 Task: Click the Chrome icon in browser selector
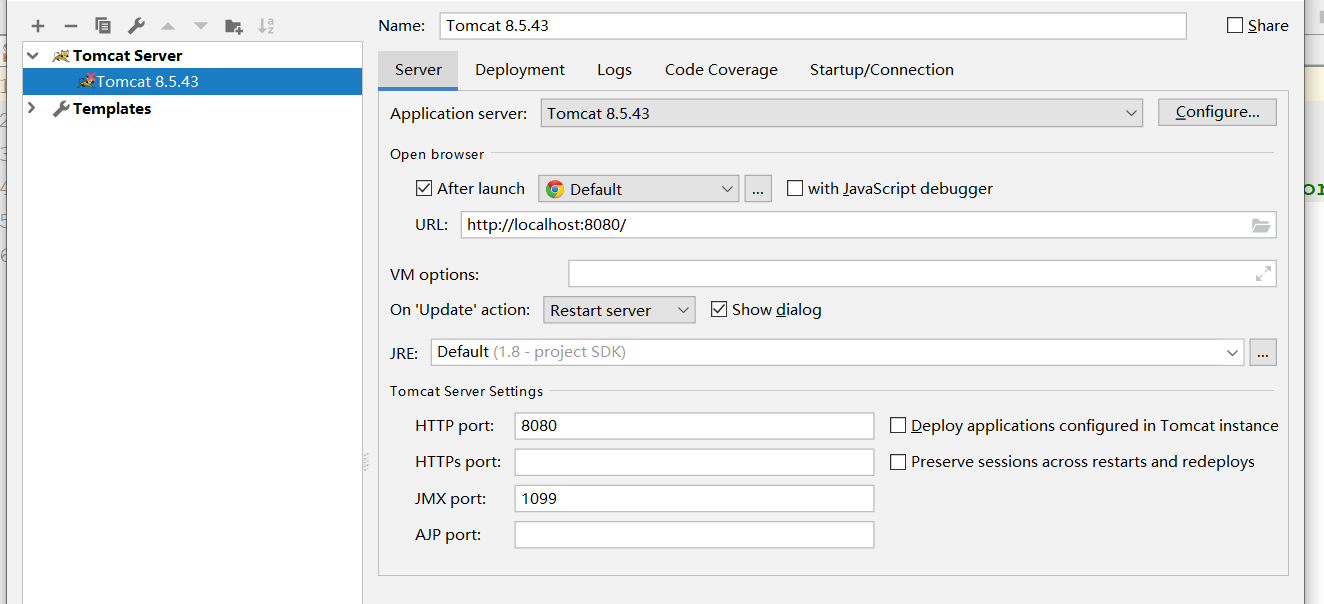(555, 189)
